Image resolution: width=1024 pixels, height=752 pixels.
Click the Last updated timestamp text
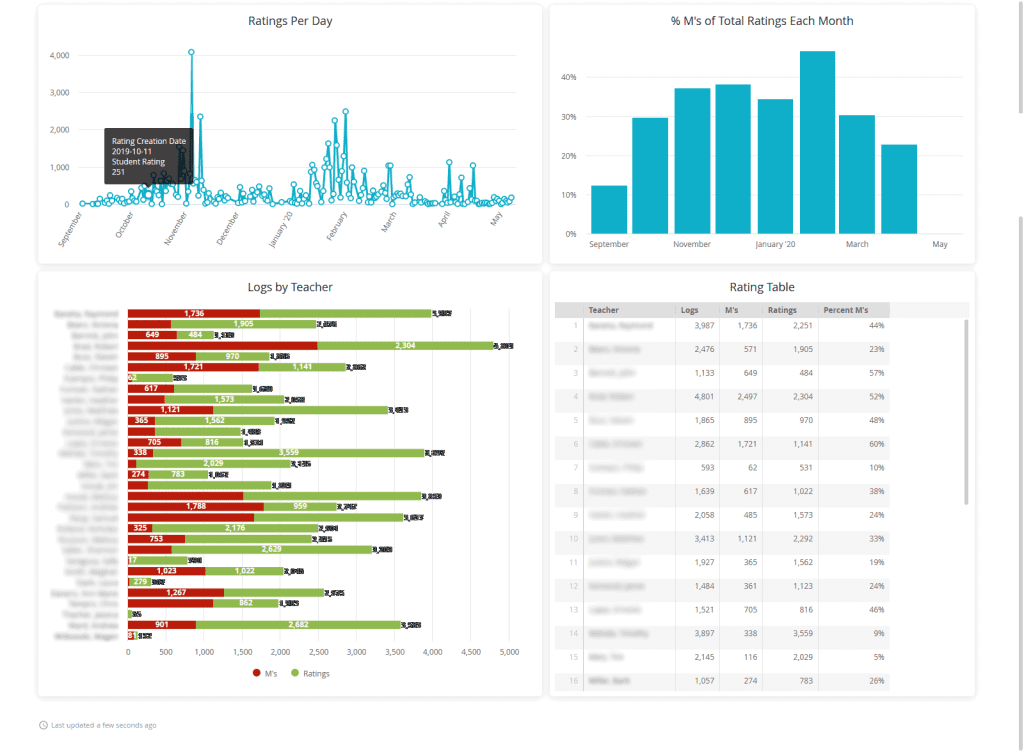pos(103,725)
